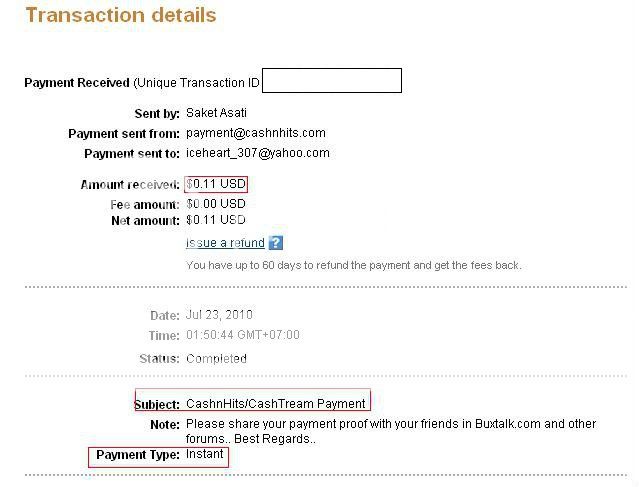Click the blank Unique Transaction ID box

click(x=332, y=81)
